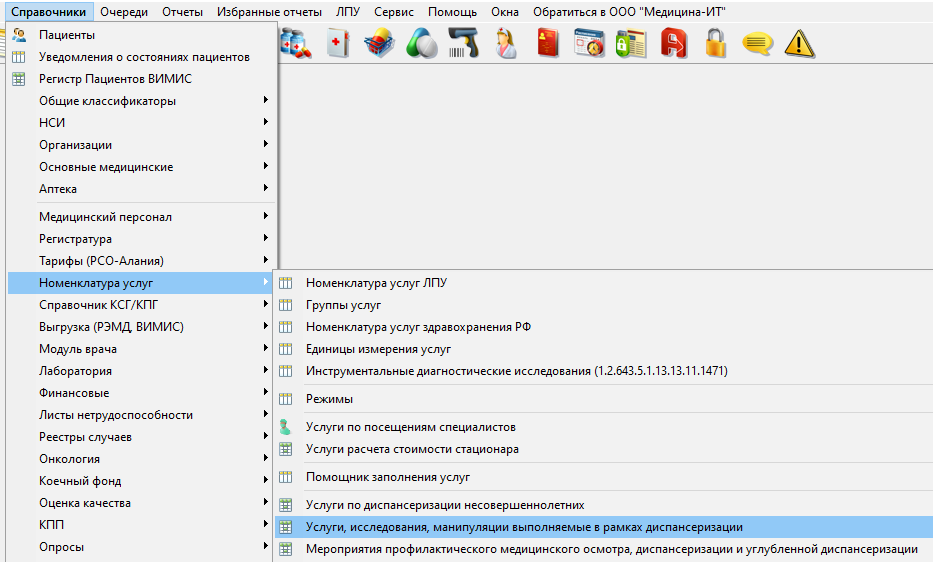The height and width of the screenshot is (562, 933).
Task: Click the yellow warning triangle icon
Action: point(799,43)
